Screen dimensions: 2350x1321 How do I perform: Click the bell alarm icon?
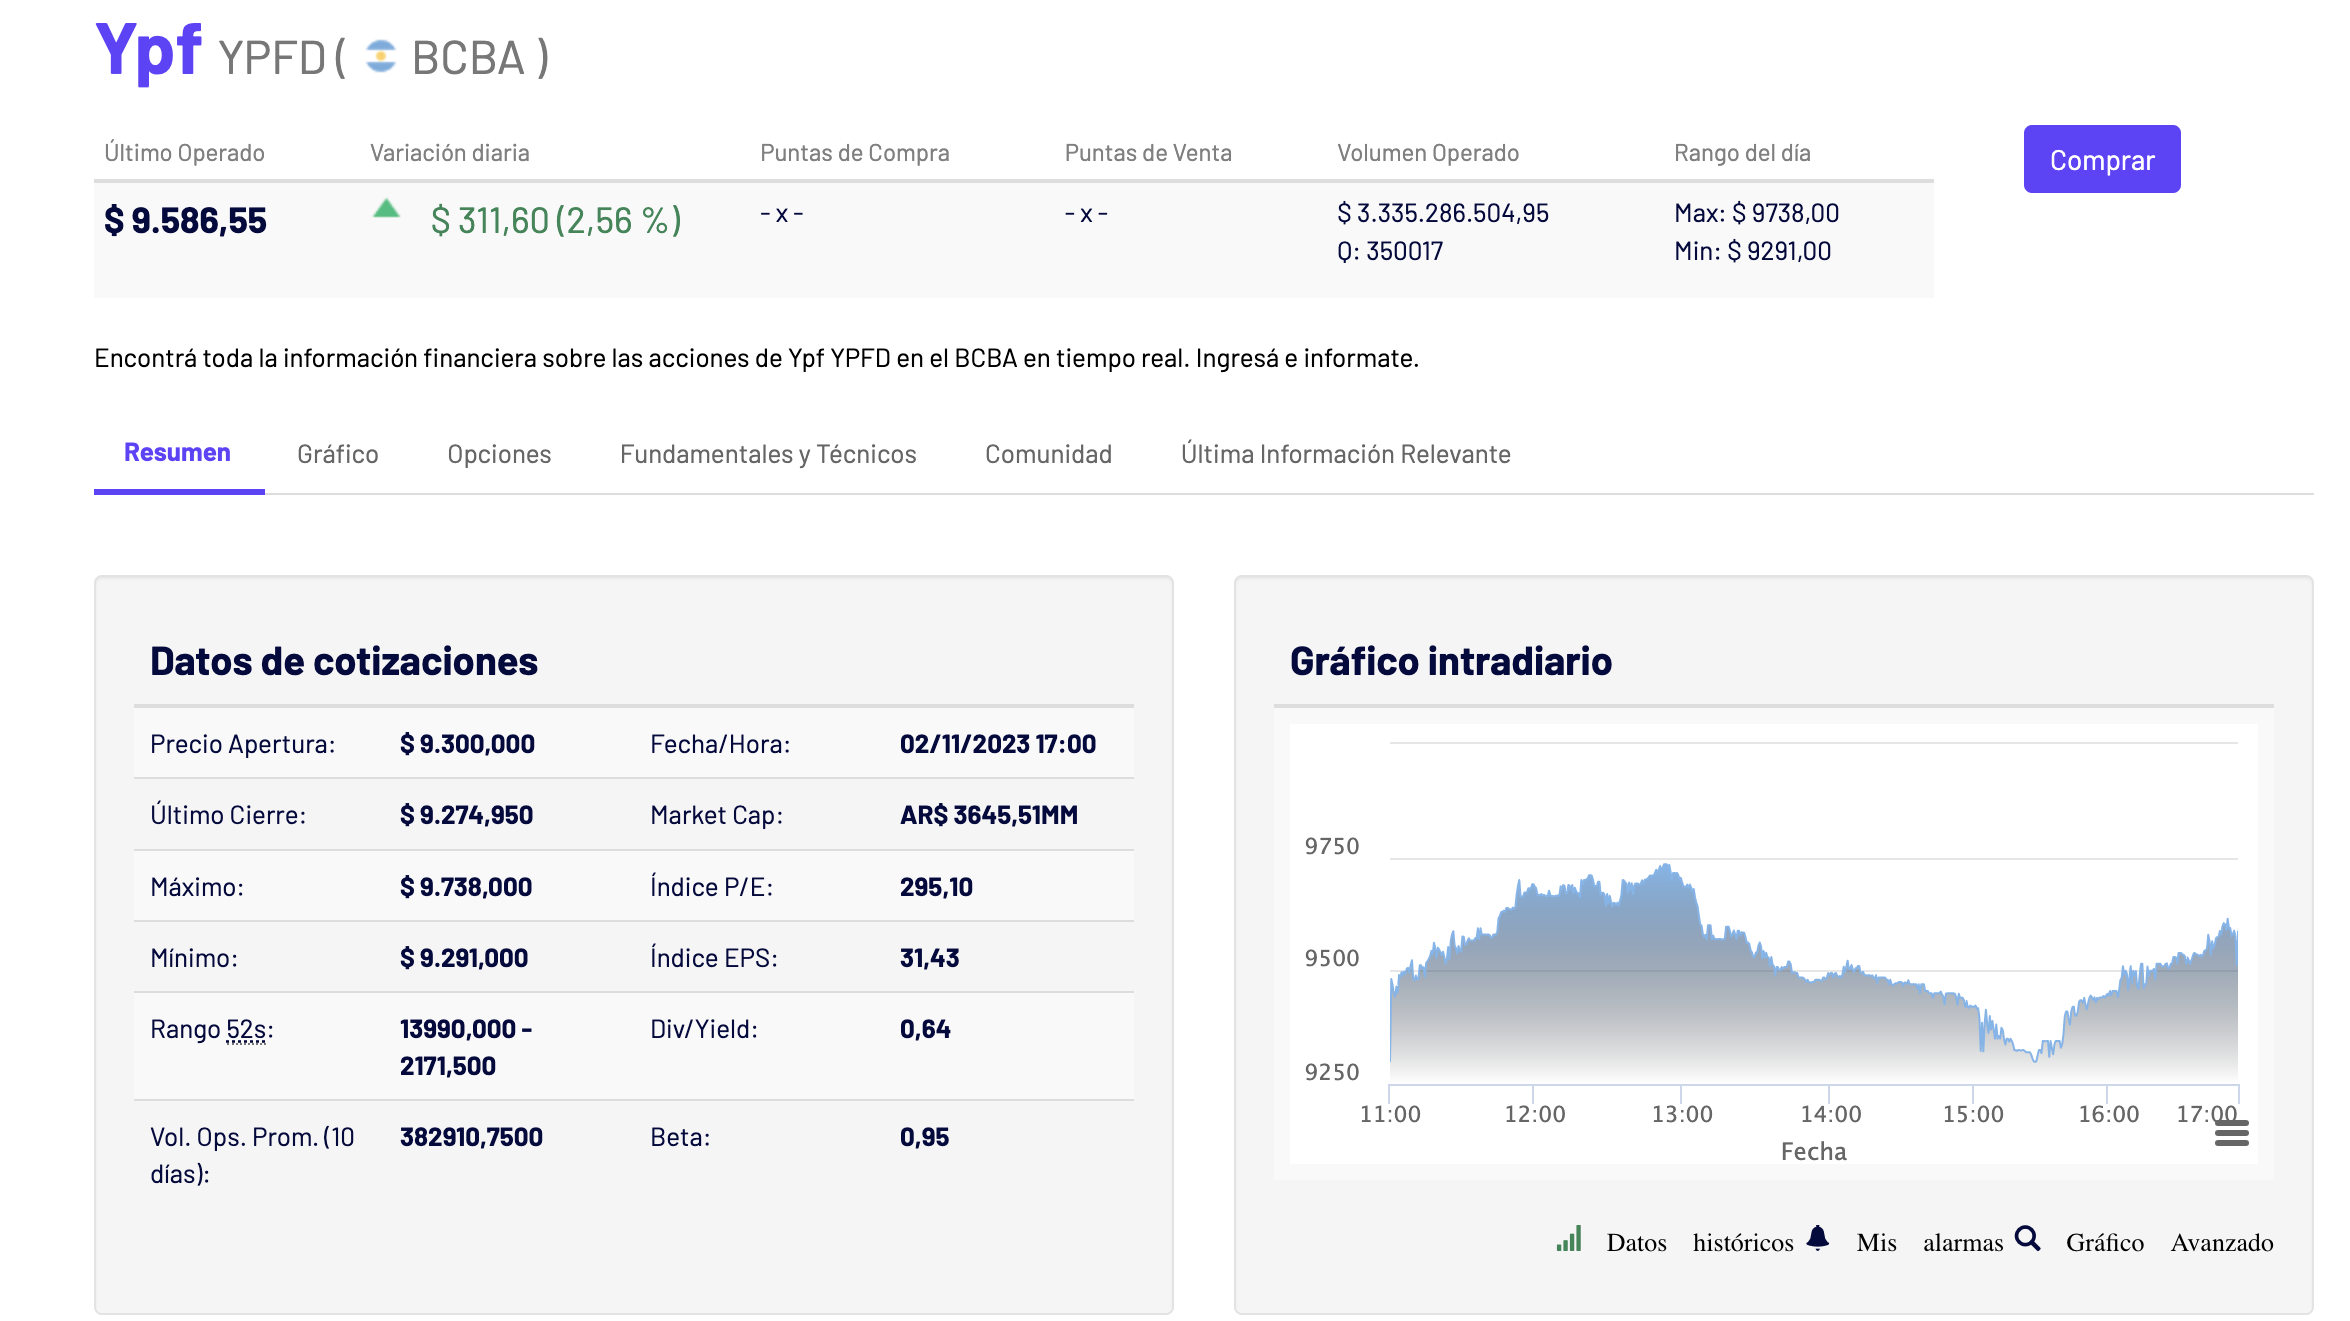(1818, 1238)
